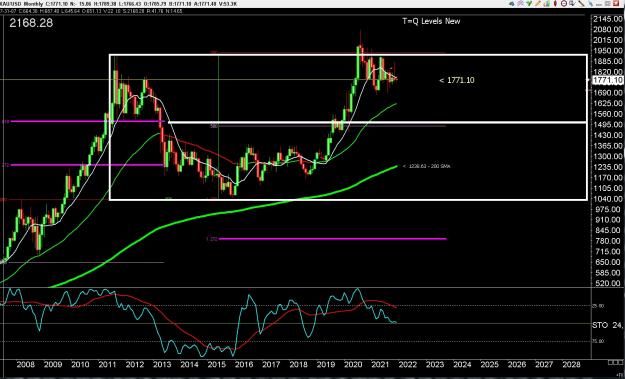Click the 2025 year label on the time axis

[489, 364]
